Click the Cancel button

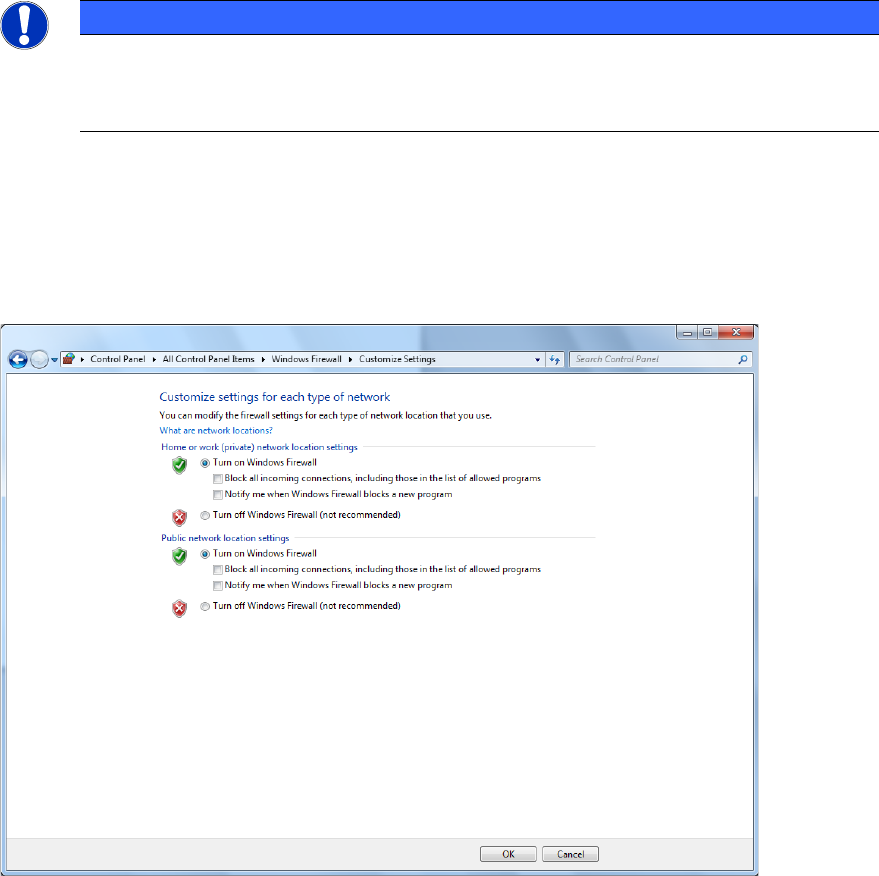(x=571, y=854)
